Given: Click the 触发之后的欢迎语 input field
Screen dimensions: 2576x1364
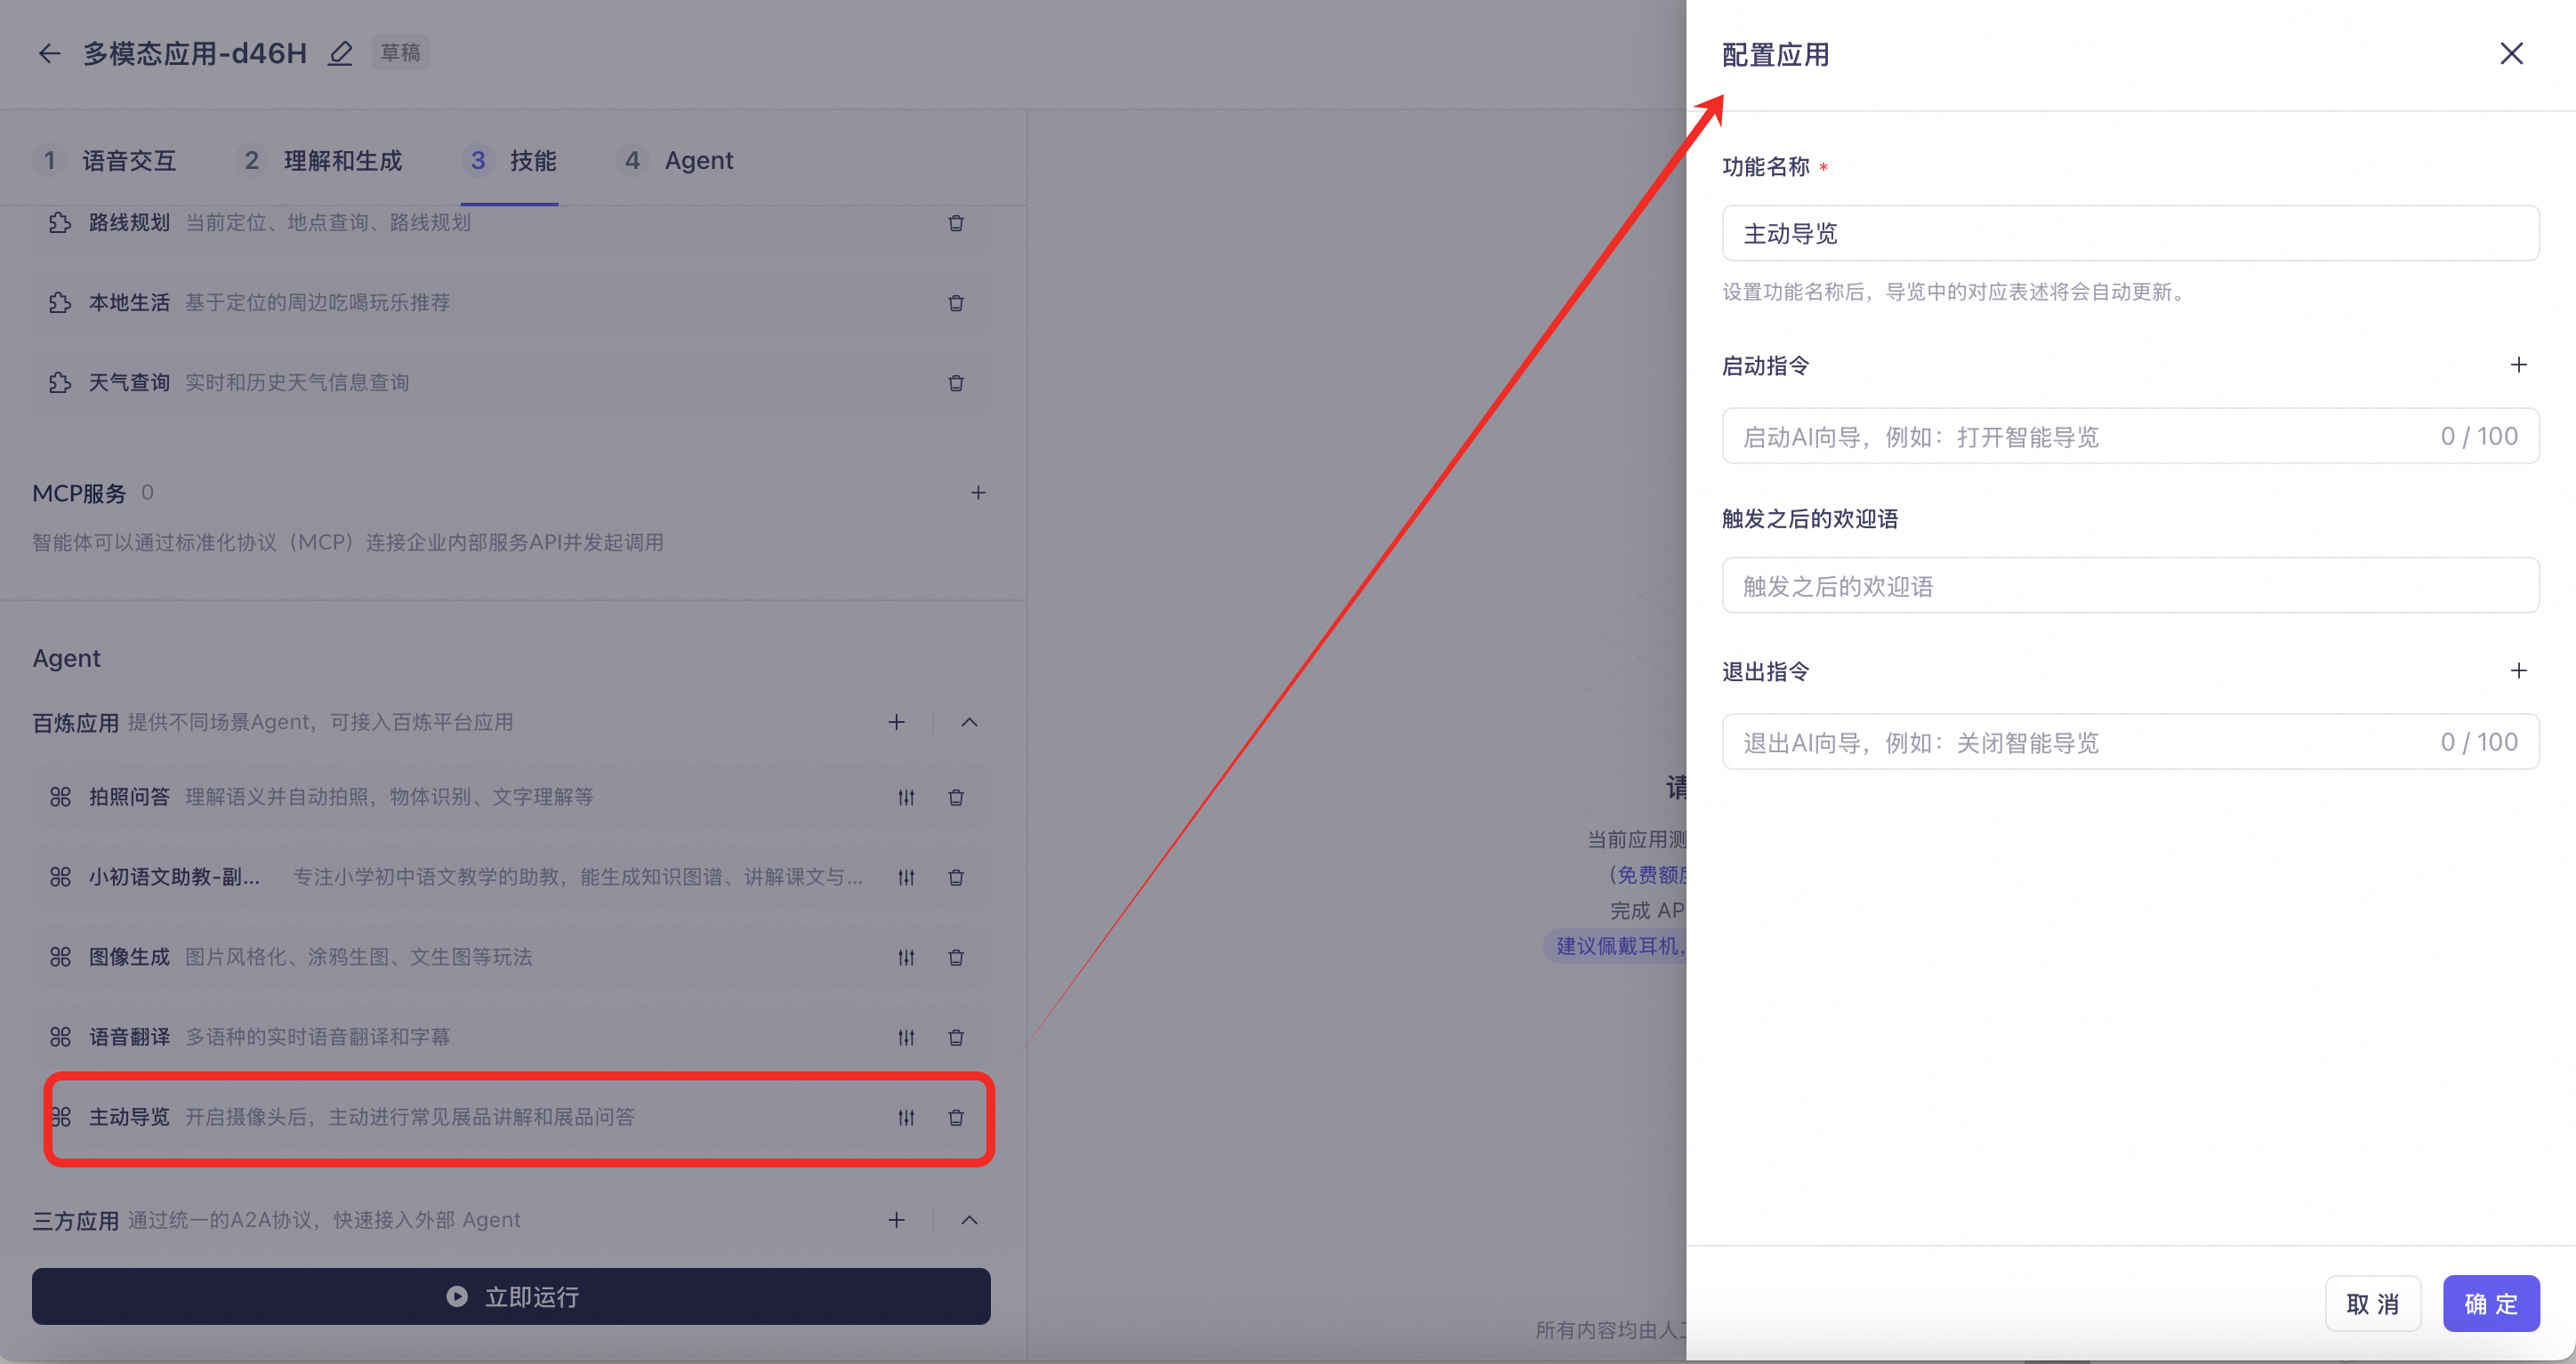Looking at the screenshot, I should coord(2129,586).
